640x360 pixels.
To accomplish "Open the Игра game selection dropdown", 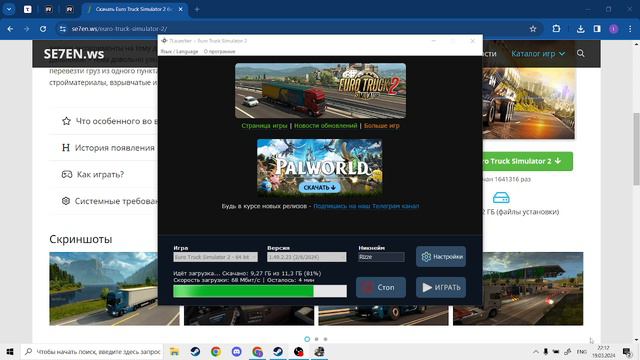I will pyautogui.click(x=216, y=257).
